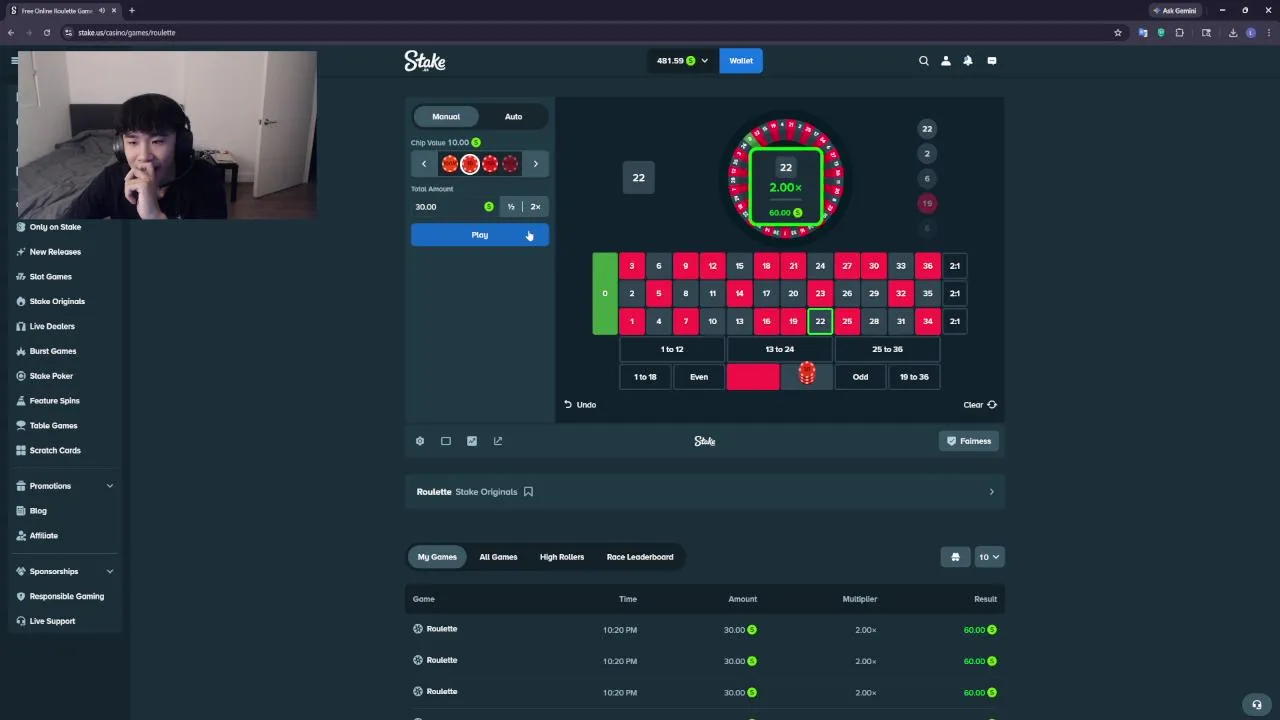Bet on Even
Screen dimensions: 1280x720
click(x=699, y=377)
